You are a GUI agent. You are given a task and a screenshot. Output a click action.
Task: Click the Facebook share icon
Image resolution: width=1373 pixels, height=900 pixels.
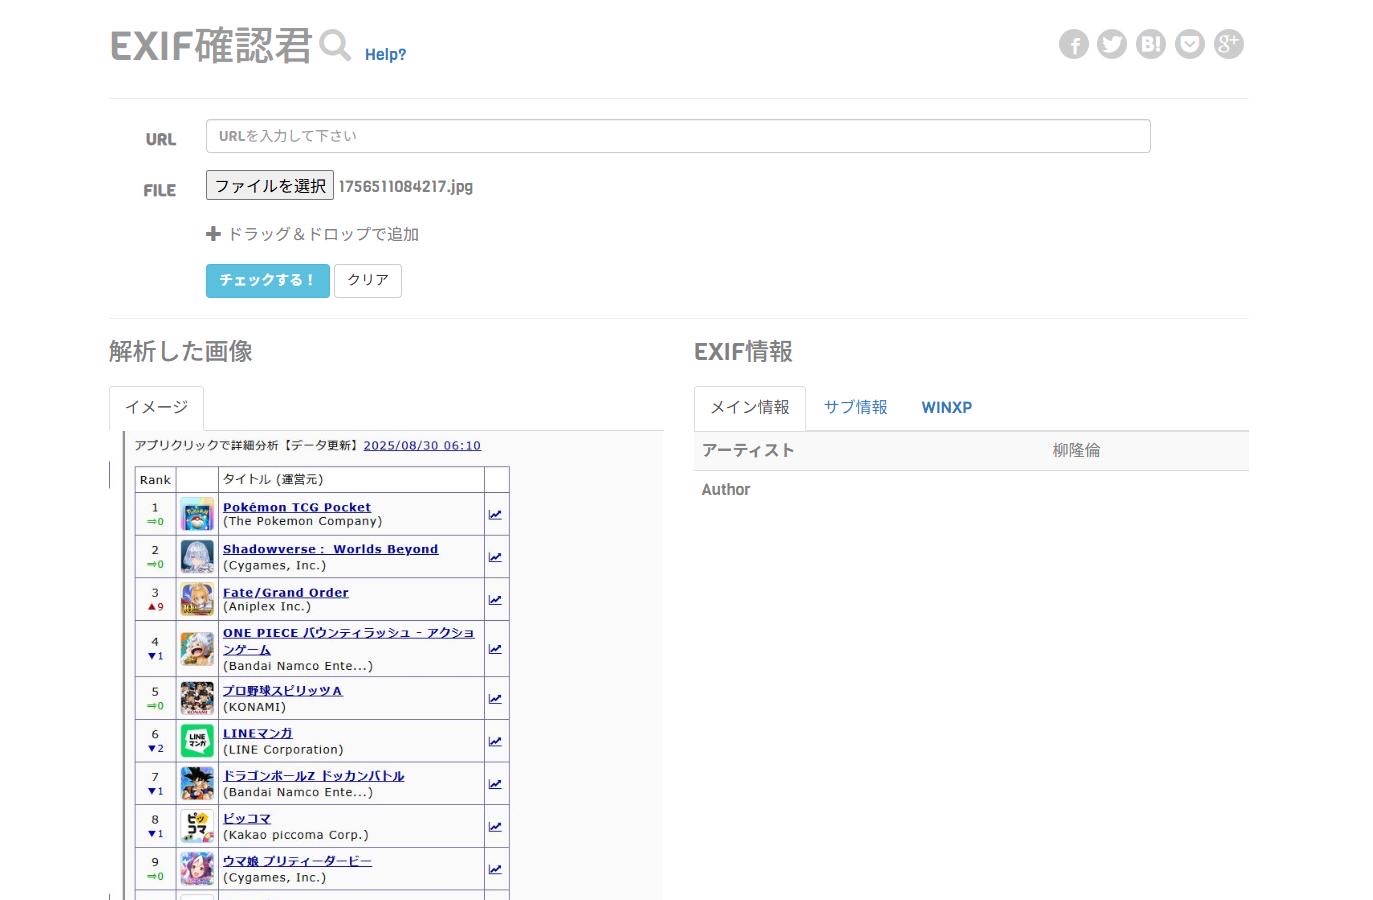point(1073,44)
